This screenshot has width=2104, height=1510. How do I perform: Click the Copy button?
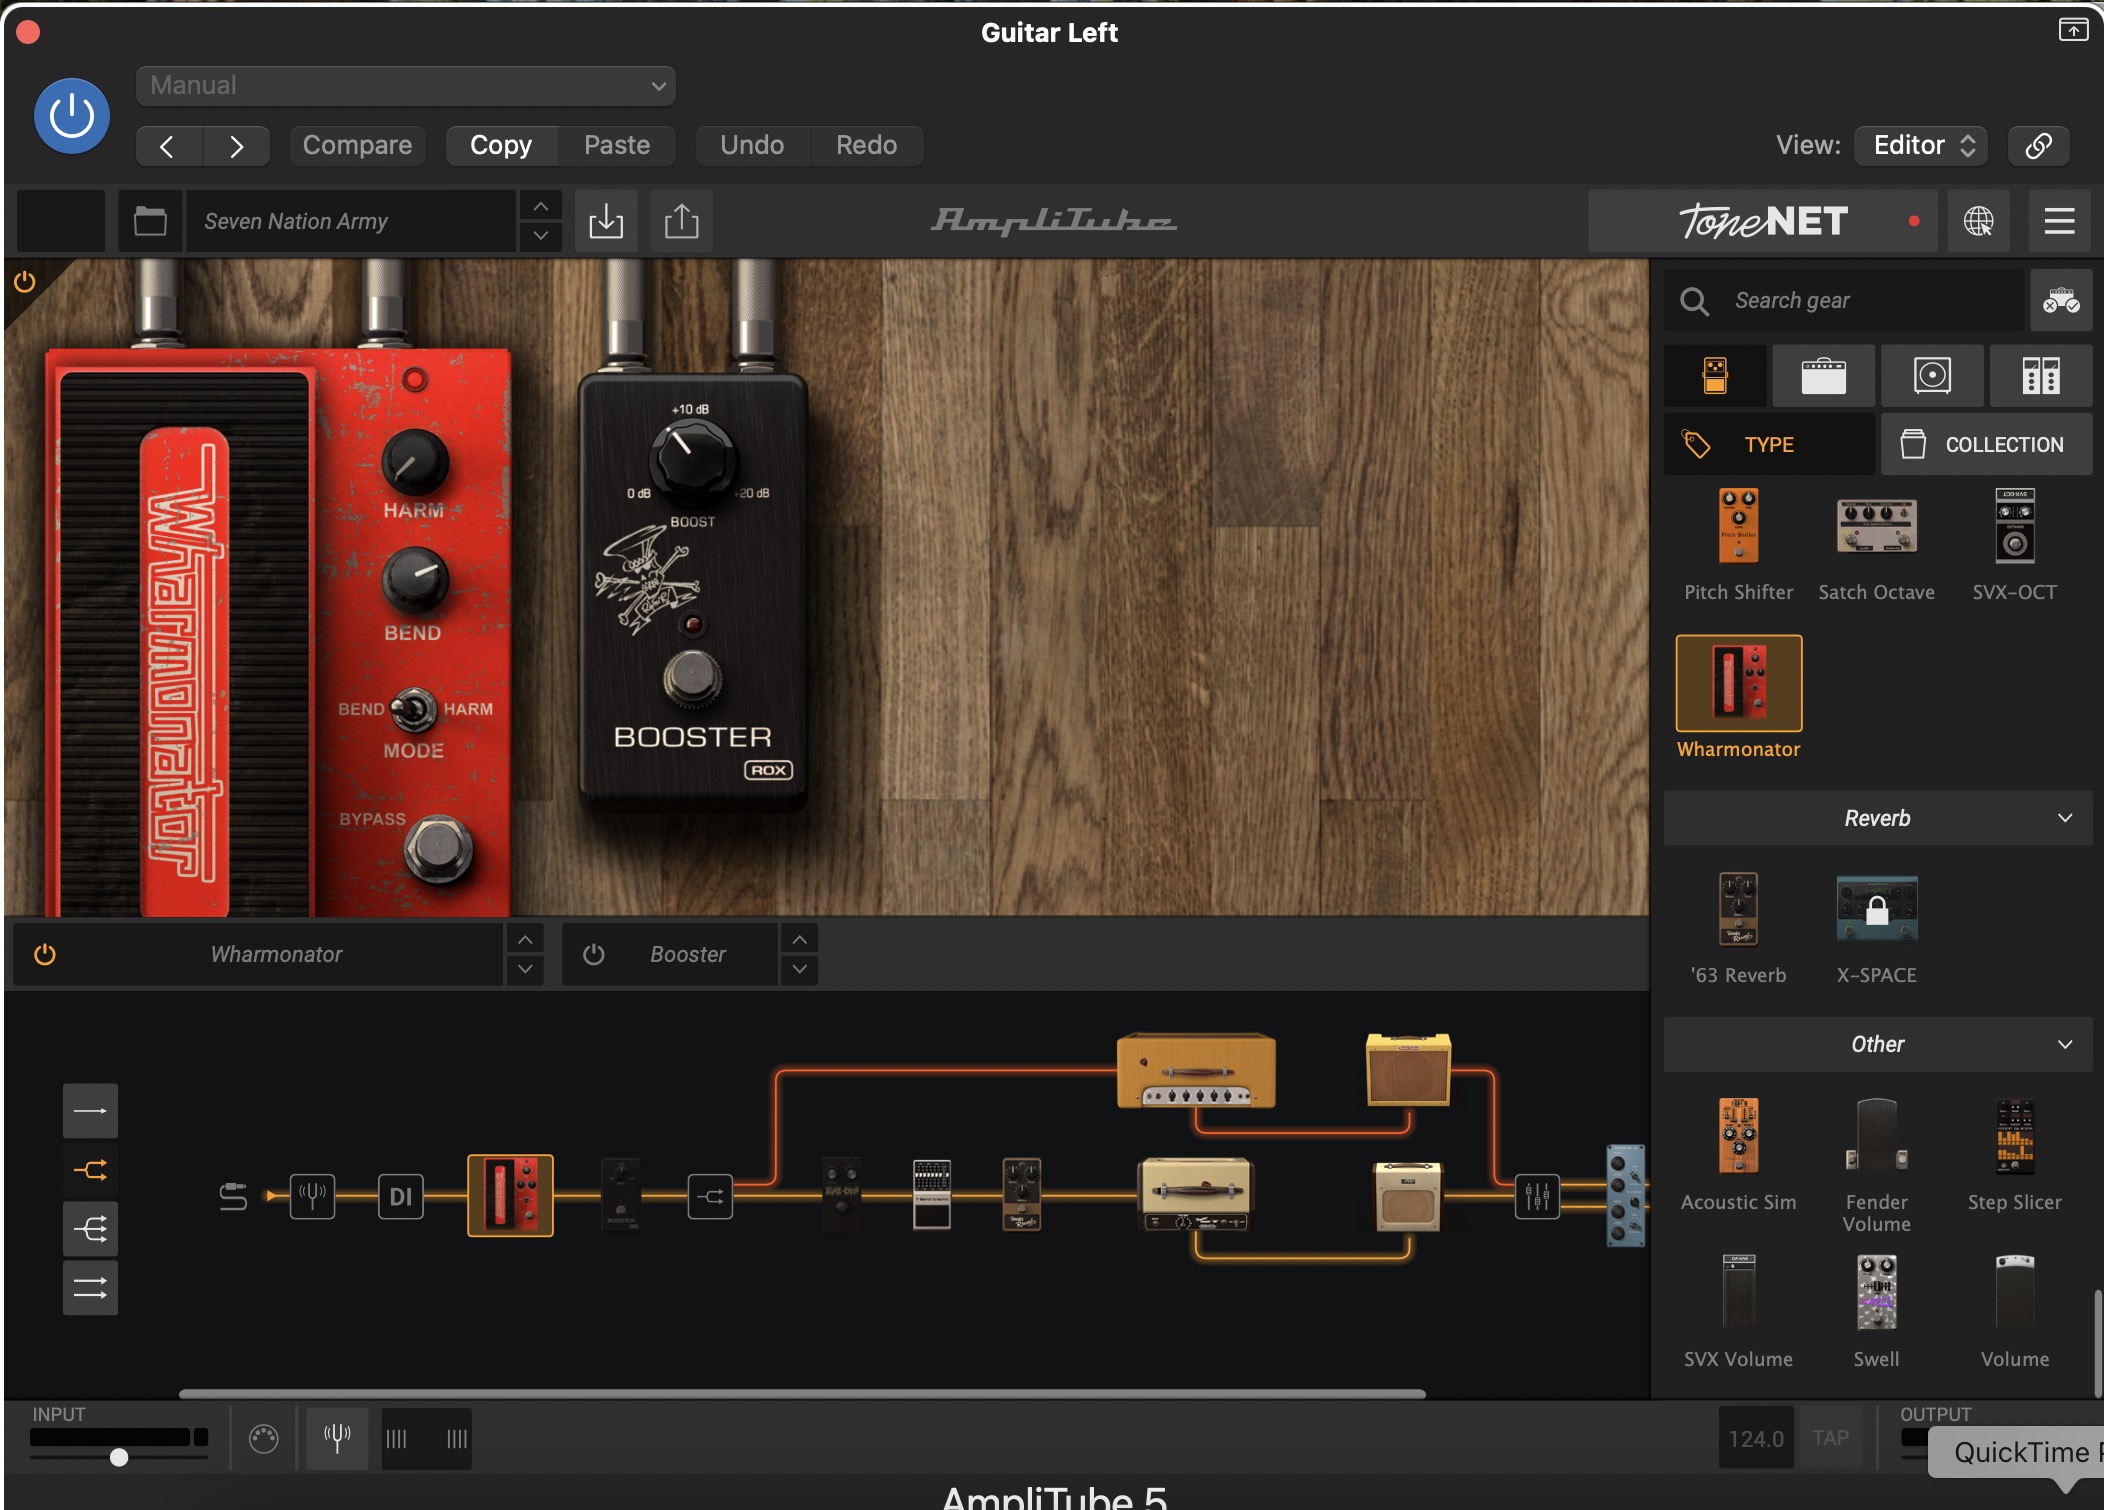501,146
